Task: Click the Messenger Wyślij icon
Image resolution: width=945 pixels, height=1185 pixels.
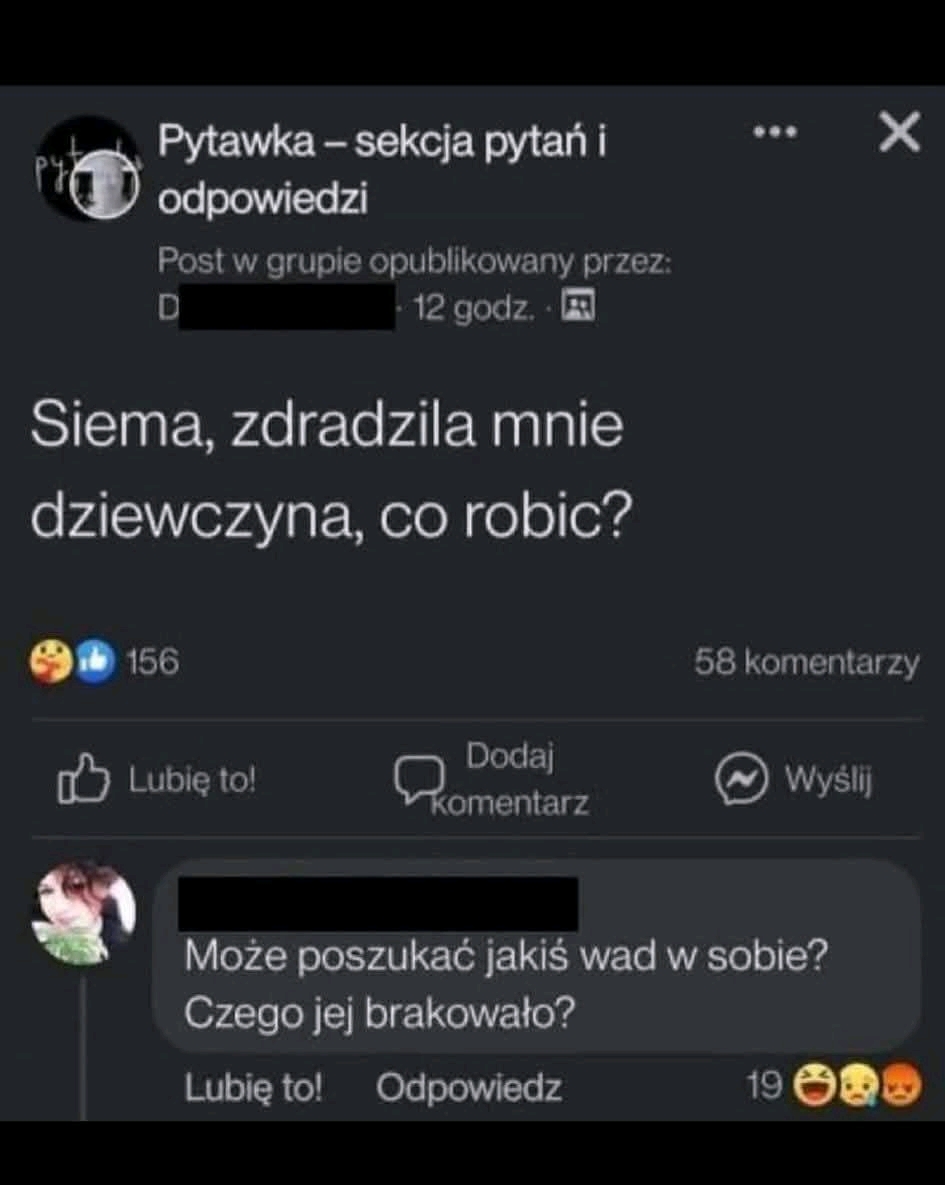Action: (742, 779)
